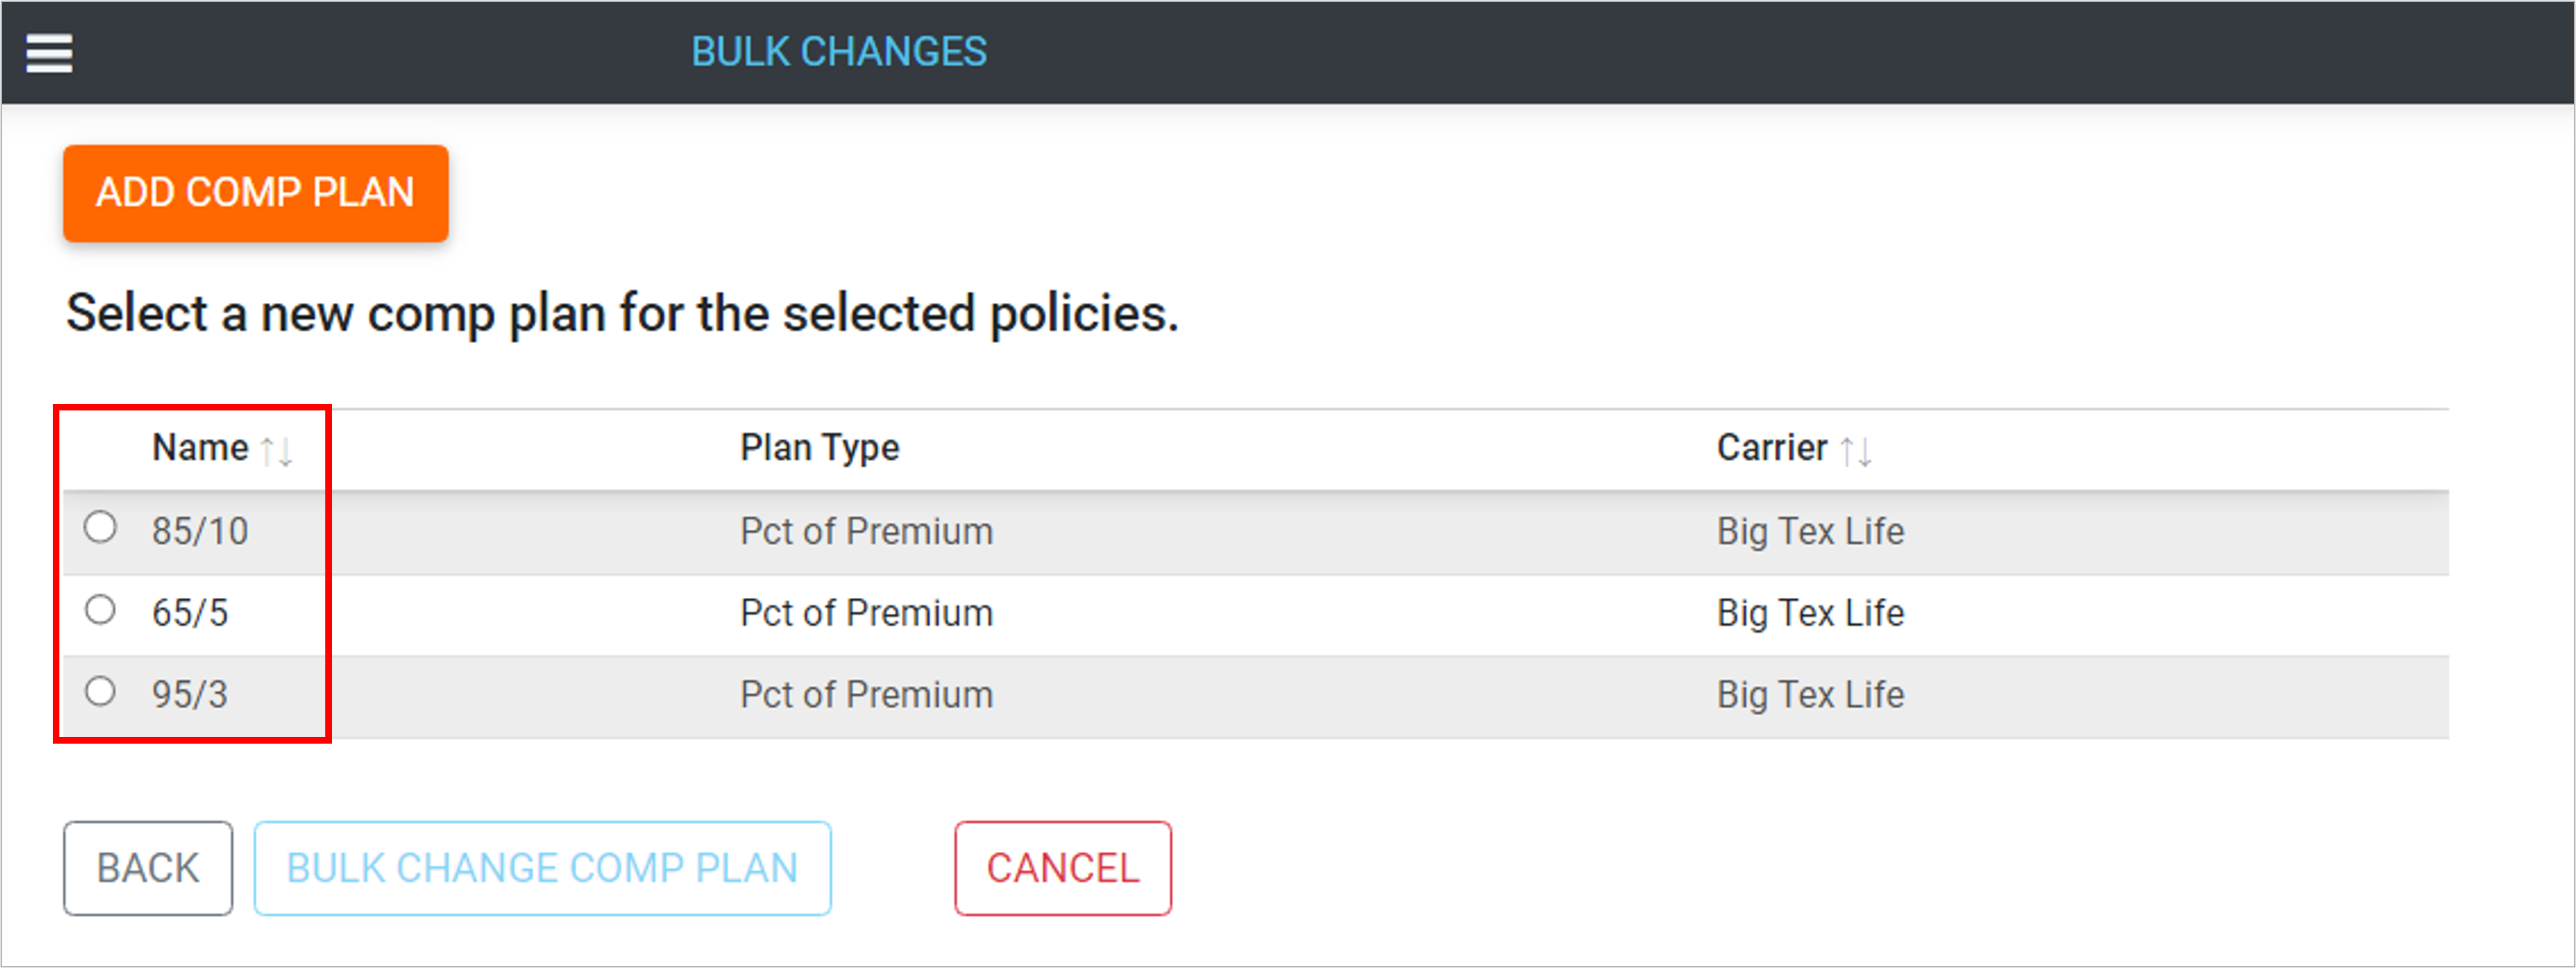
Task: Cancel the bulk change
Action: tap(1062, 868)
